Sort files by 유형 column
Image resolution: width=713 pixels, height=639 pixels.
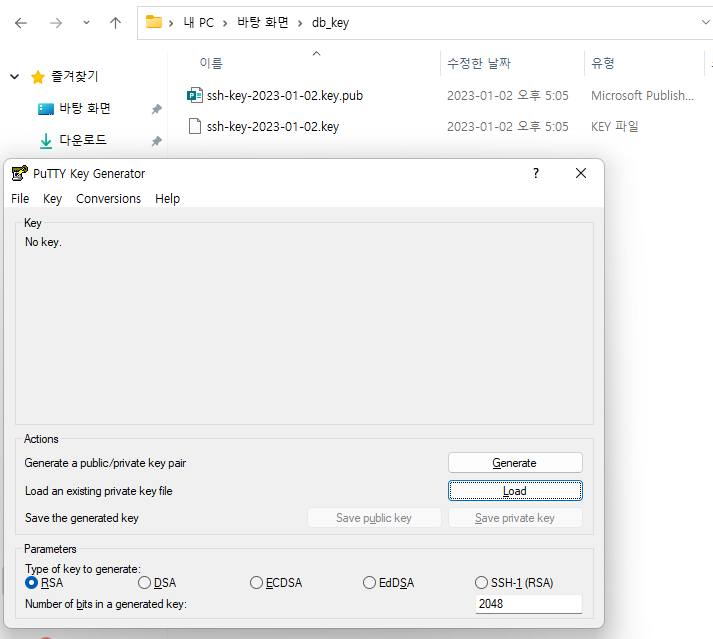pyautogui.click(x=603, y=63)
